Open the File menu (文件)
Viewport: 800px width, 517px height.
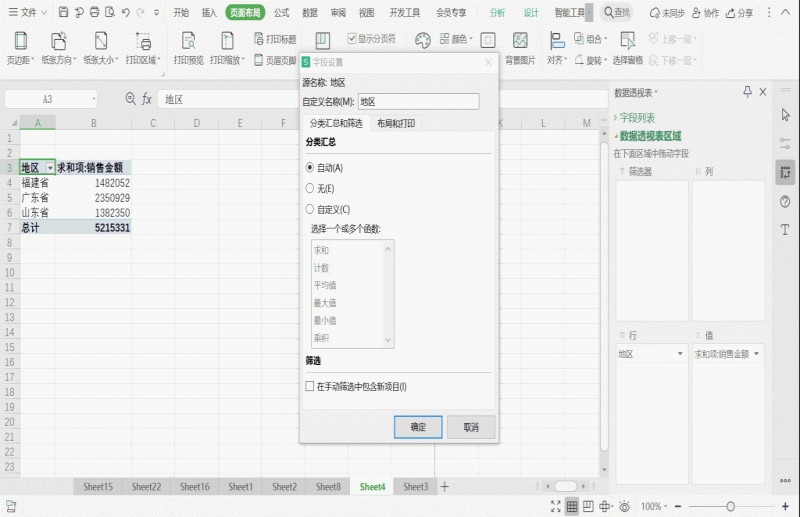[28, 12]
